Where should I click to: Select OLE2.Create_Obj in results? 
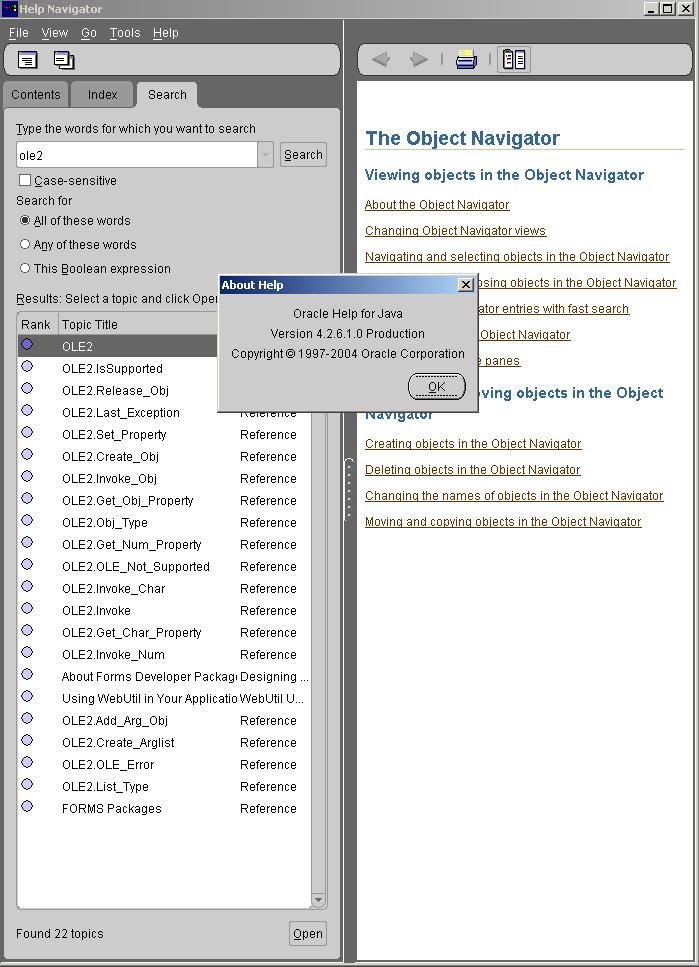[x=164, y=456]
